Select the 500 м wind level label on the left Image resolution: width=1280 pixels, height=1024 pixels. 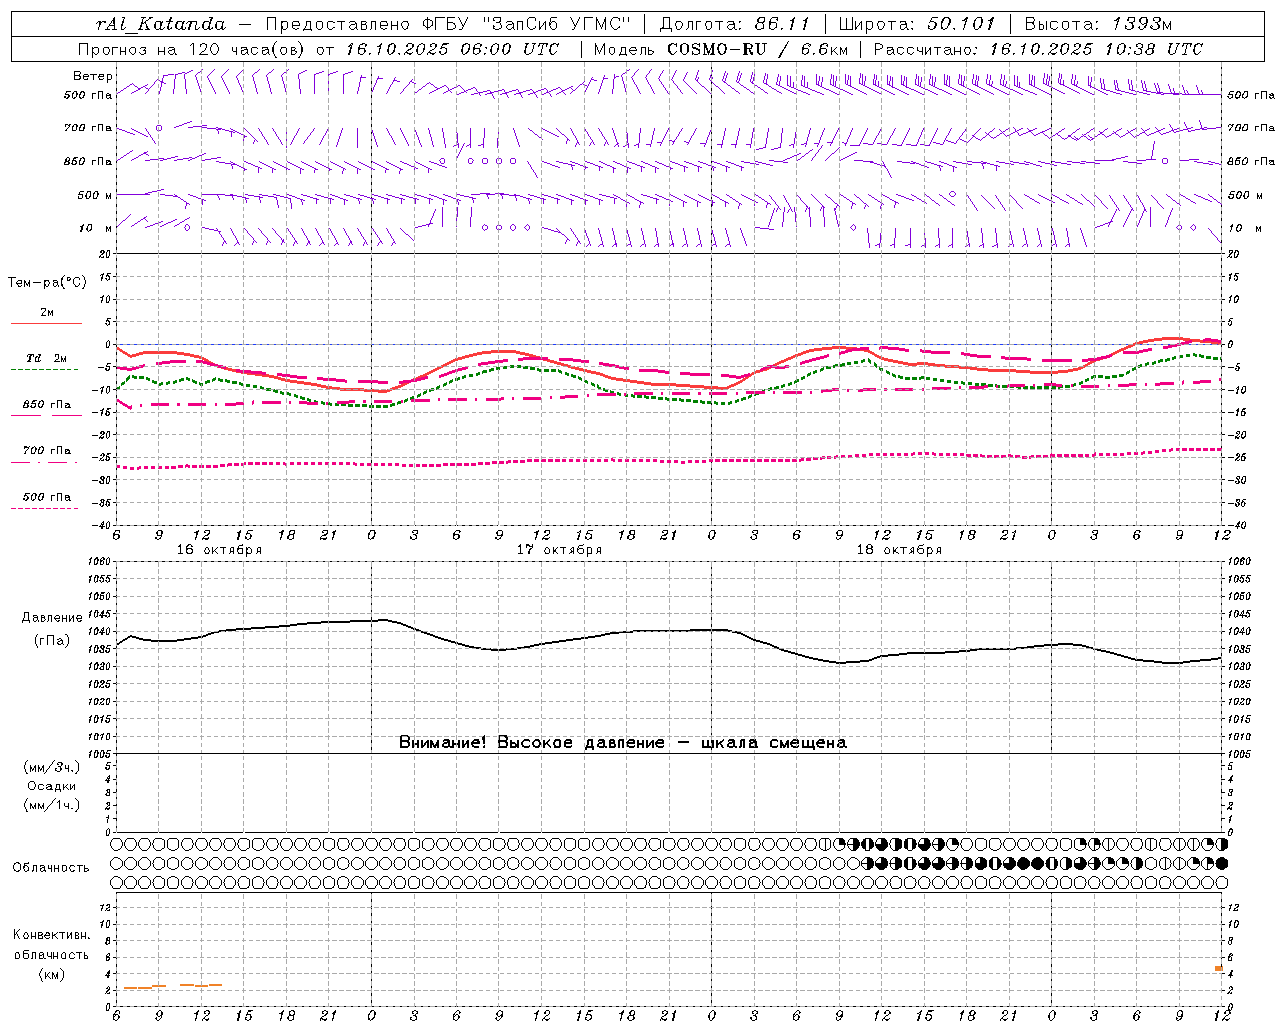pos(96,196)
